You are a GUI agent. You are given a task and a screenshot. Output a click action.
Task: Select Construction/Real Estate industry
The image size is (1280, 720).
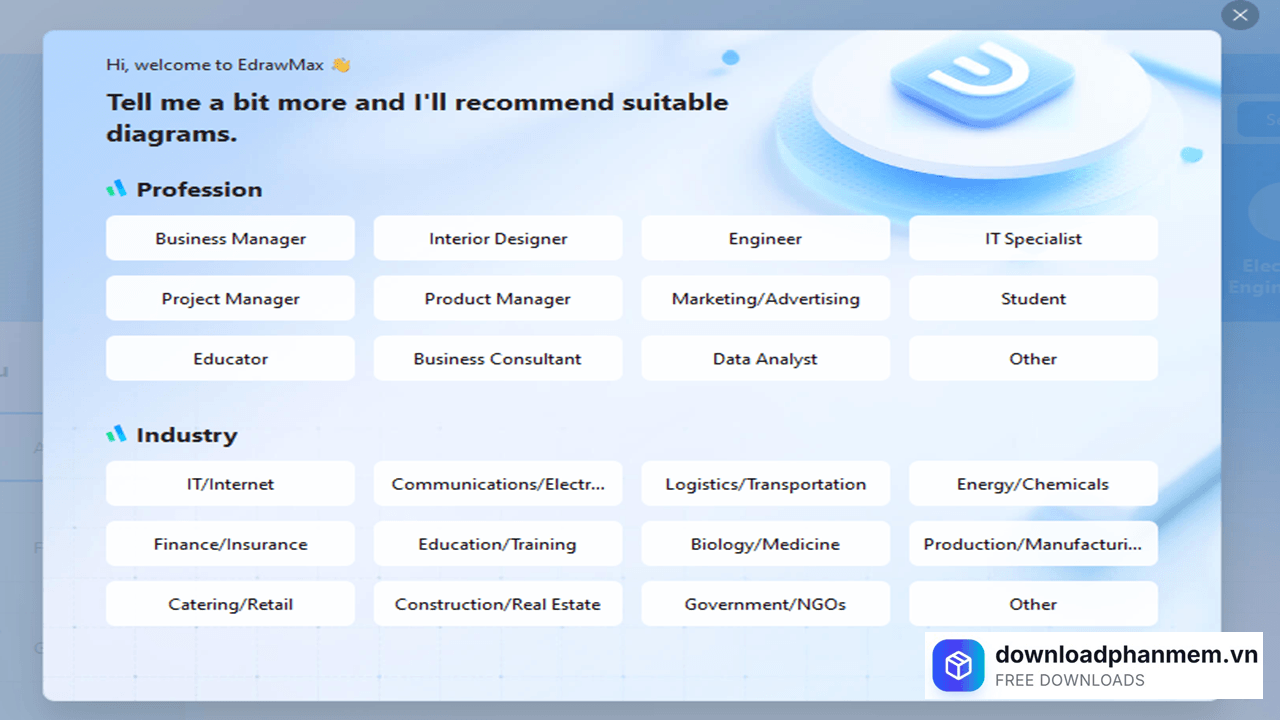coord(498,604)
